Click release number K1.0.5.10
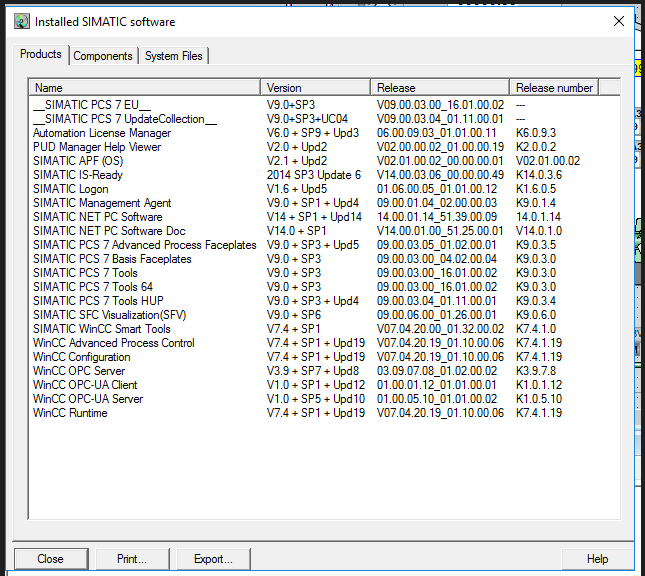Screen dimensions: 645x576 (x=539, y=399)
